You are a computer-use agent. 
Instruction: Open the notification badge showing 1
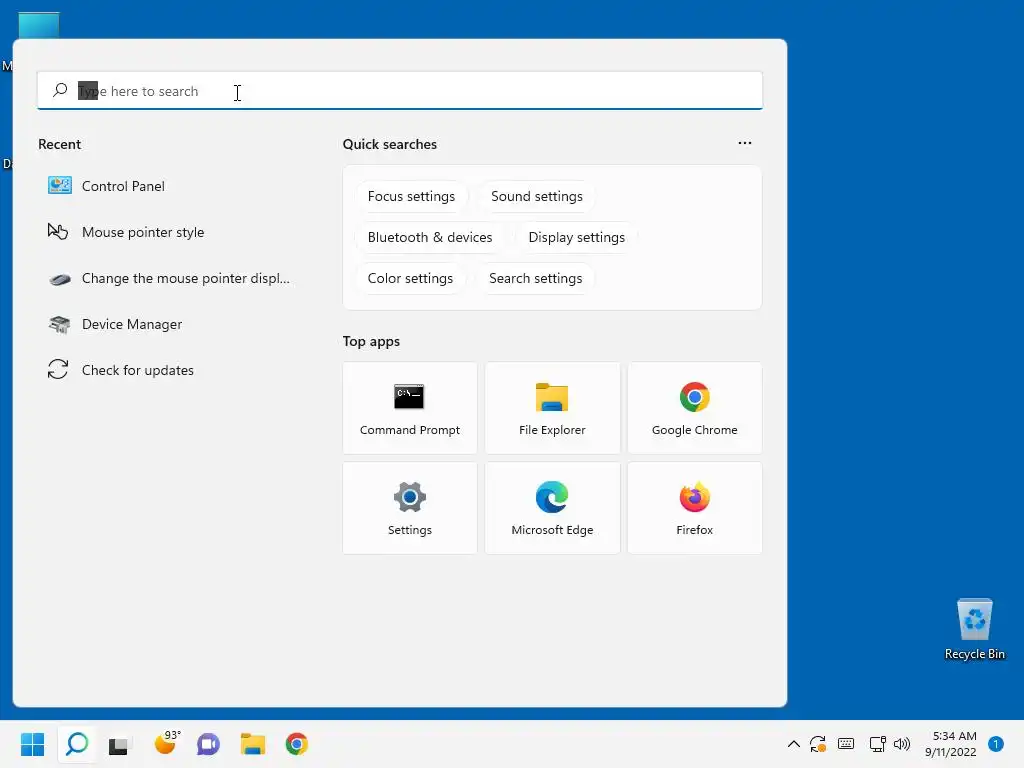[x=996, y=744]
